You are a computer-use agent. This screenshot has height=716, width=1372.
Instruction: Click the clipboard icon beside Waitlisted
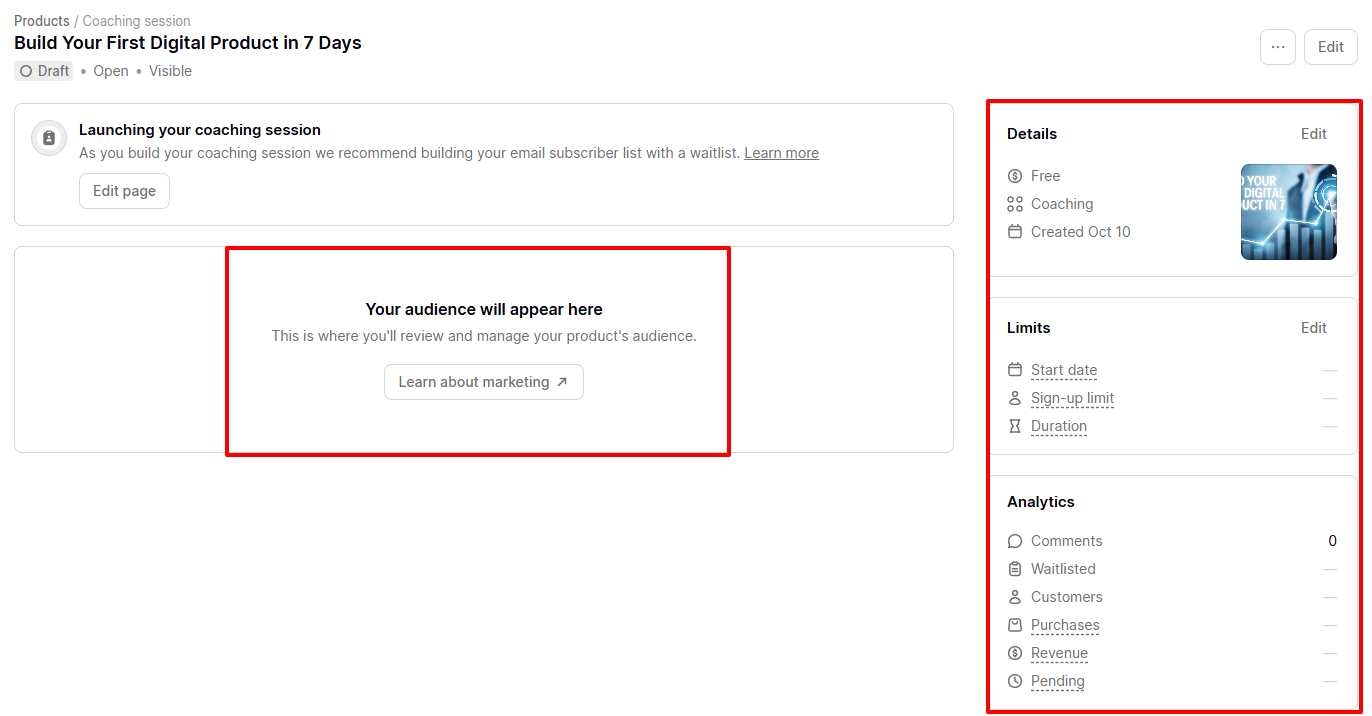click(1015, 569)
